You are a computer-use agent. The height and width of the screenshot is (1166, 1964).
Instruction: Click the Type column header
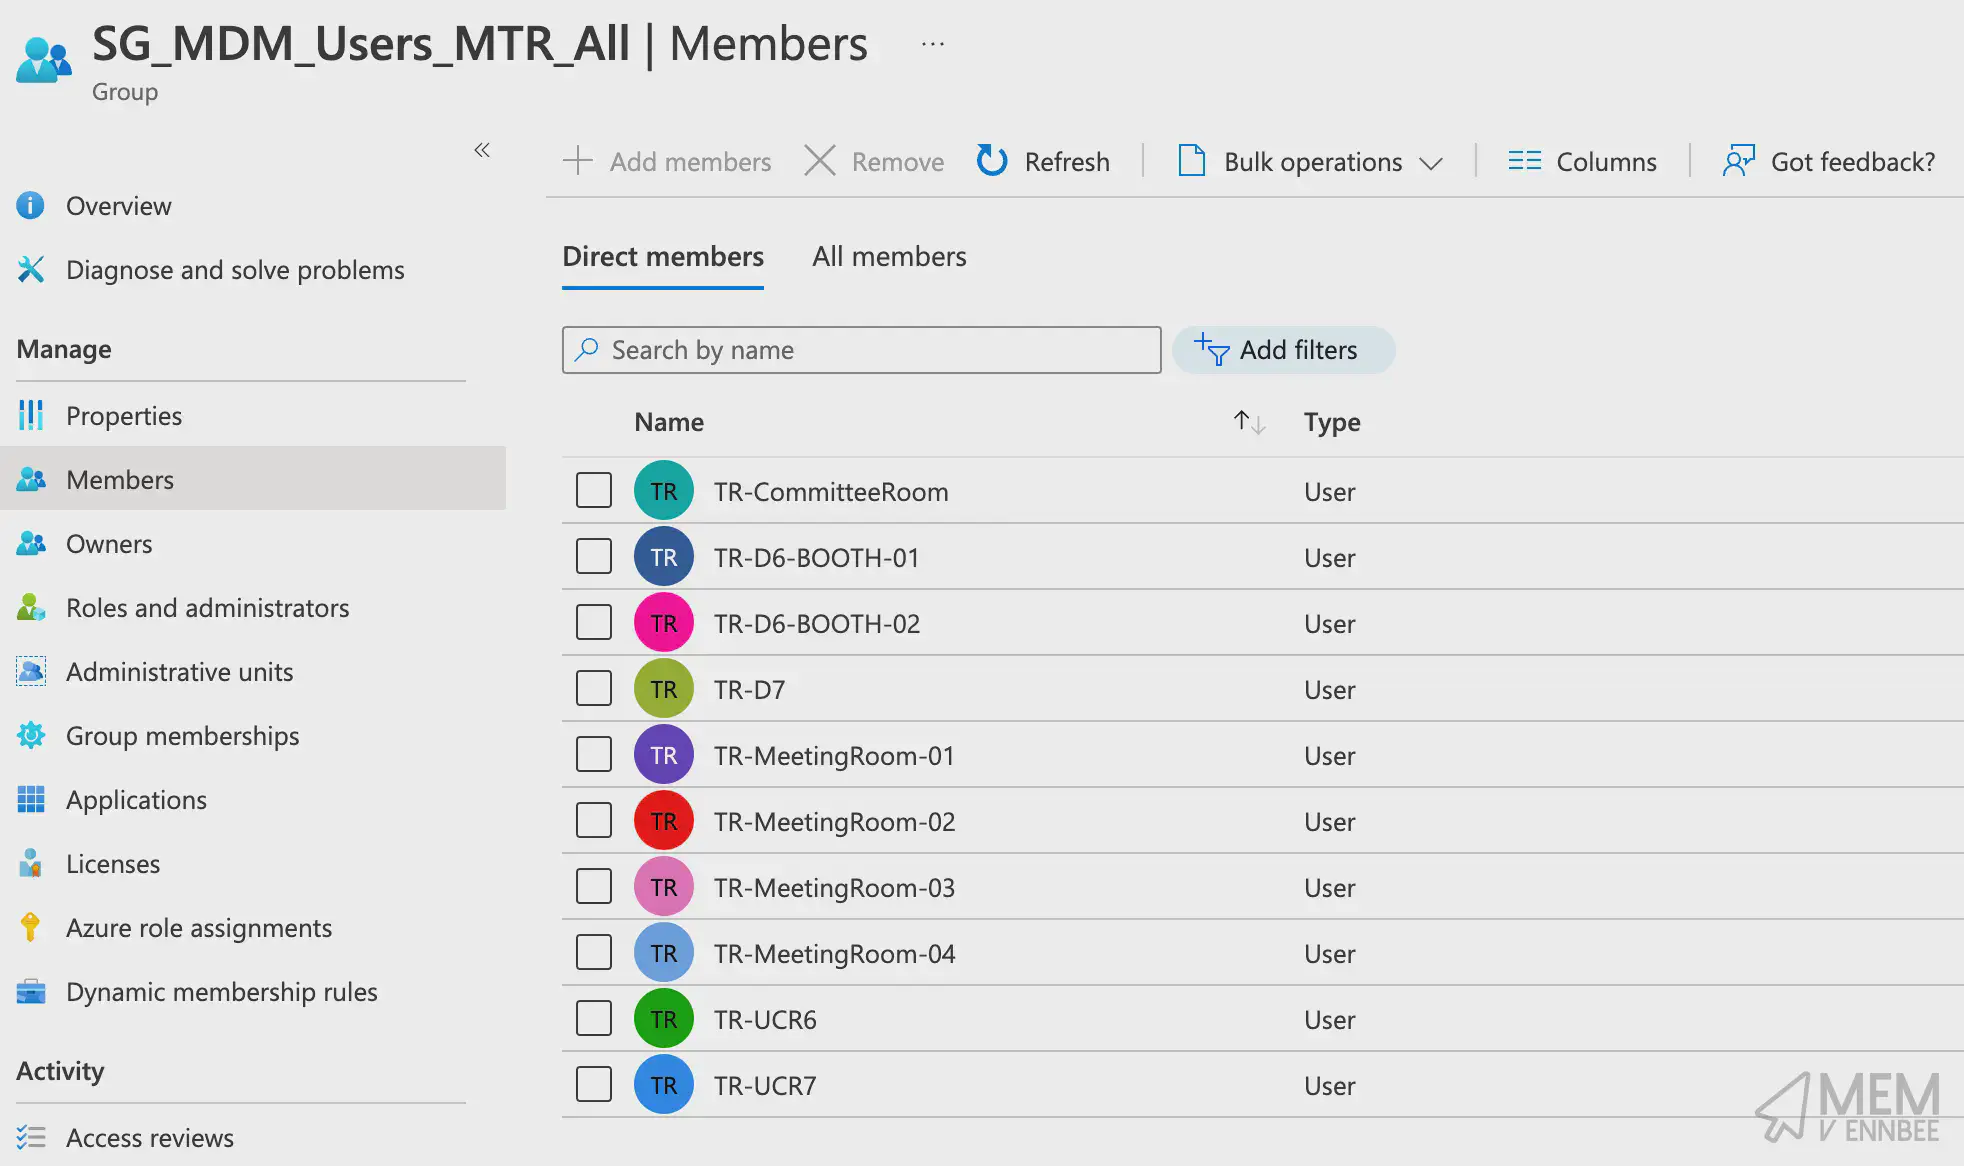click(x=1332, y=423)
